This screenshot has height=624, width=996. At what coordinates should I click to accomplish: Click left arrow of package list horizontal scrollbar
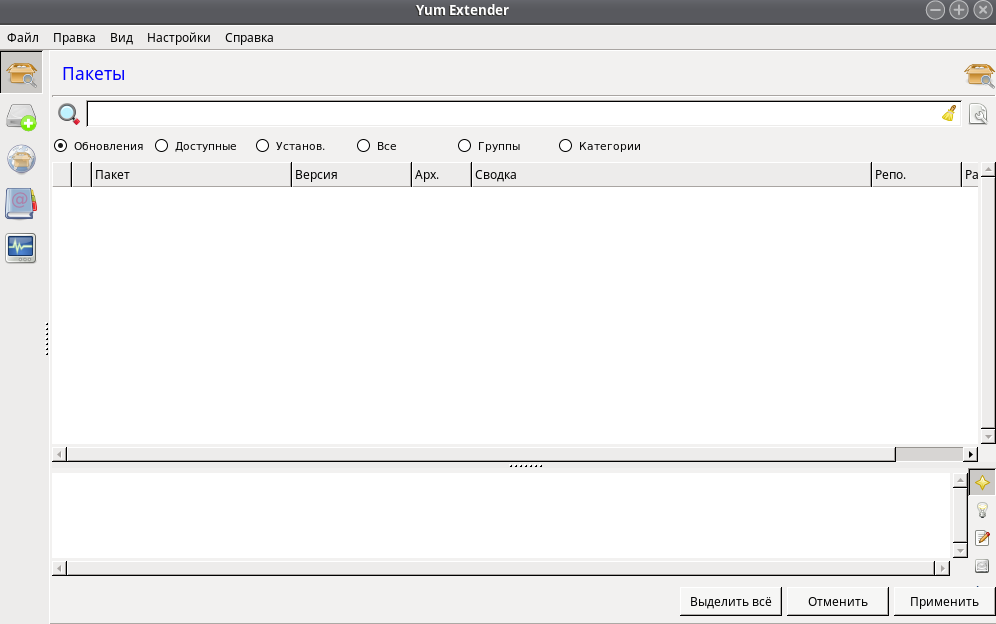(x=59, y=454)
